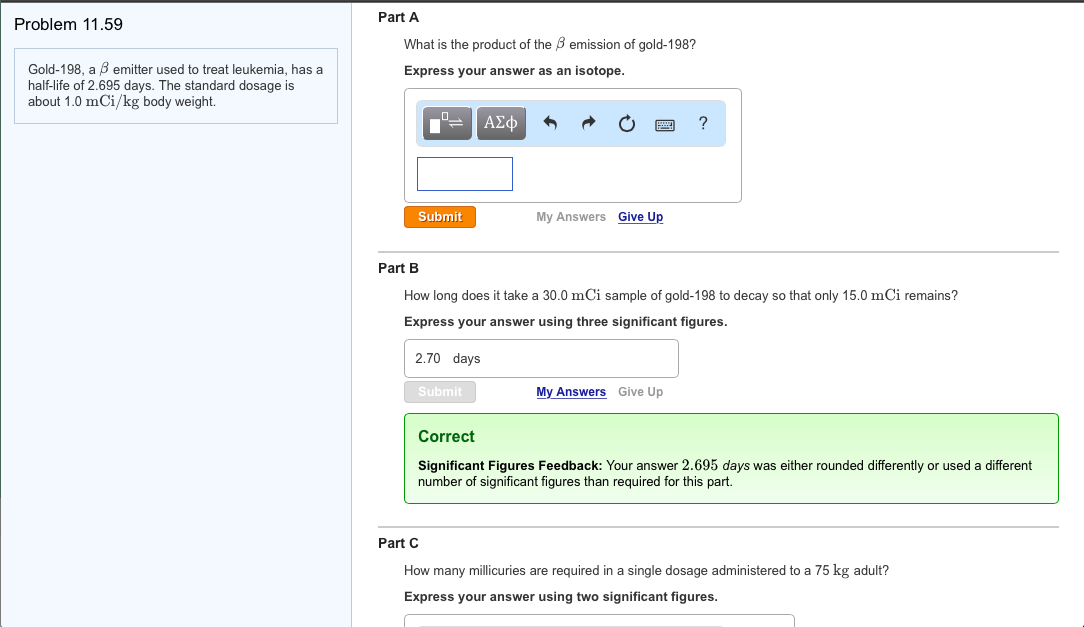Image resolution: width=1084 pixels, height=627 pixels.
Task: Click the undo arrow in answer toolbar
Action: click(x=549, y=124)
